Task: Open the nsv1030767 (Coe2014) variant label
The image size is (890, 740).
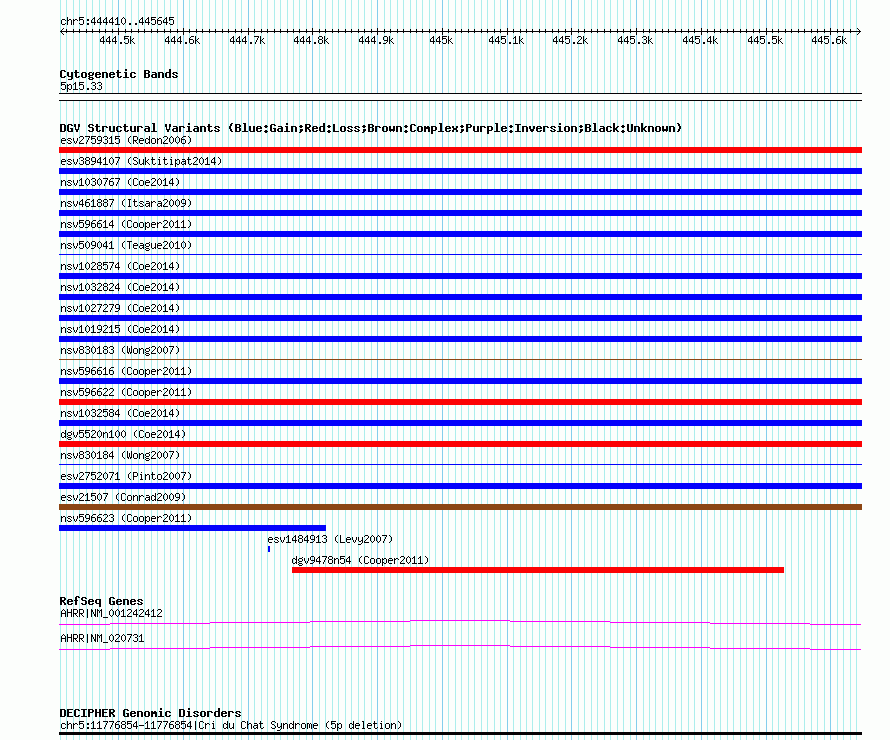Action: 120,182
